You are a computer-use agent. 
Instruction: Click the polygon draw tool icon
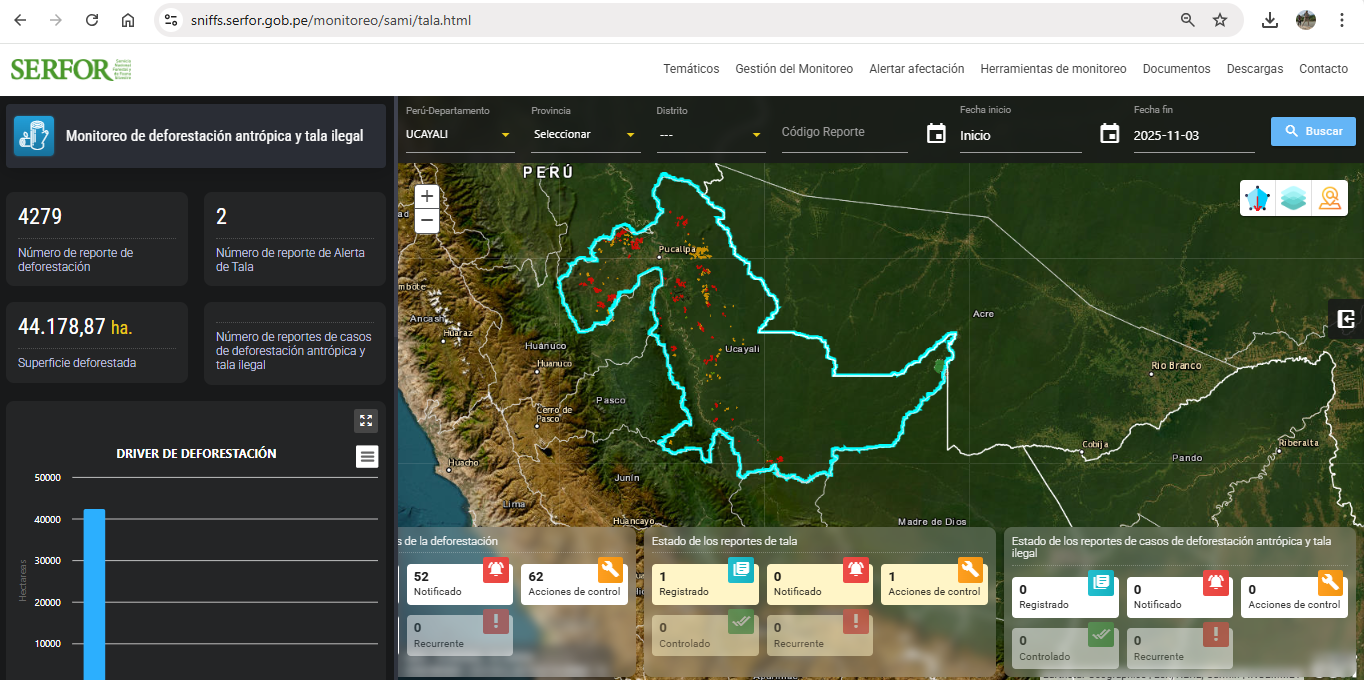coord(1257,198)
